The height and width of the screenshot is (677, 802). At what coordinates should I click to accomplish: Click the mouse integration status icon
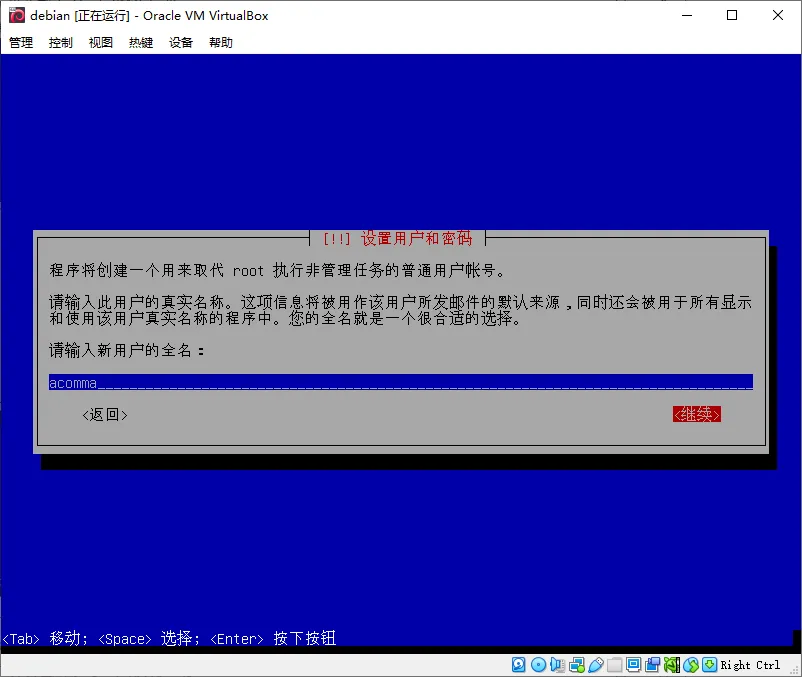pos(690,664)
